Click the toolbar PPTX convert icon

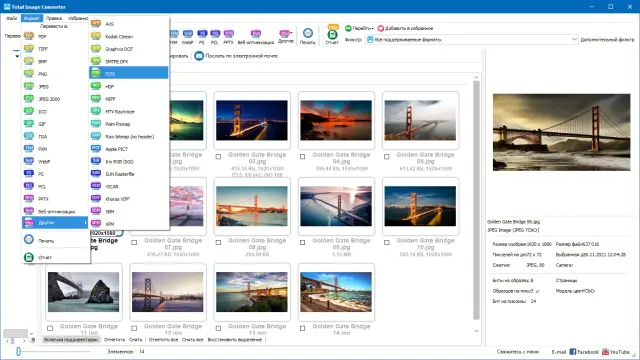229,37
